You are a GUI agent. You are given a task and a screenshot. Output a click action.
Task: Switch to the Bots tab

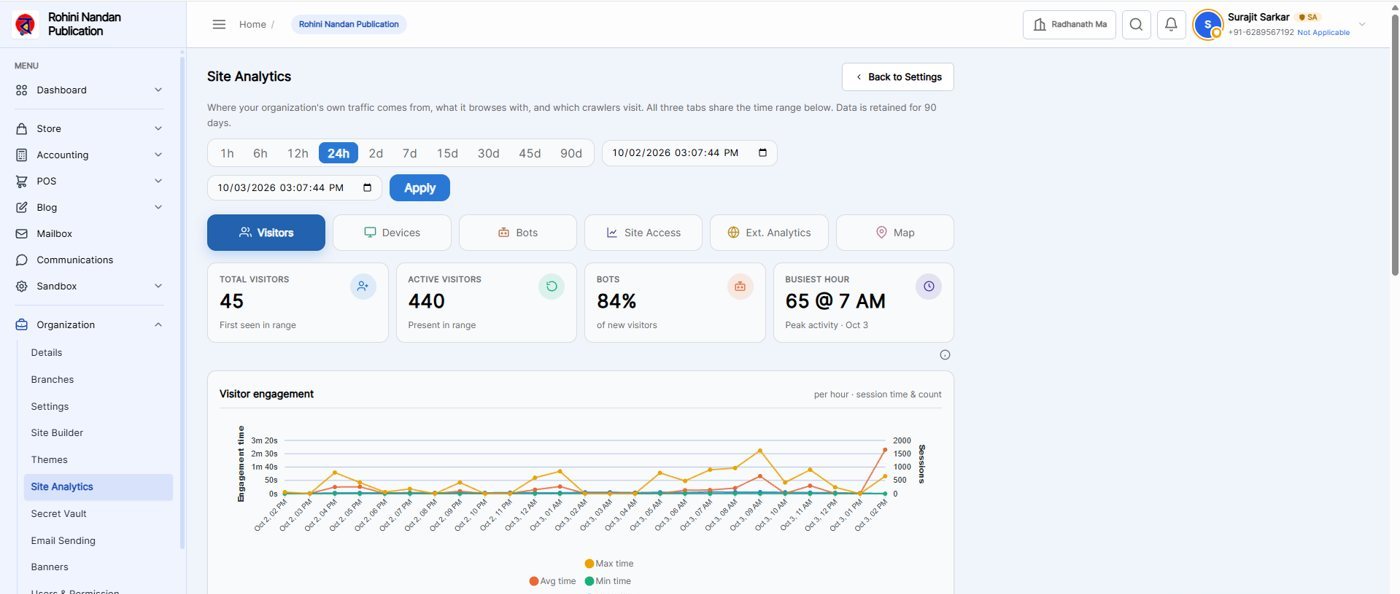pos(518,232)
